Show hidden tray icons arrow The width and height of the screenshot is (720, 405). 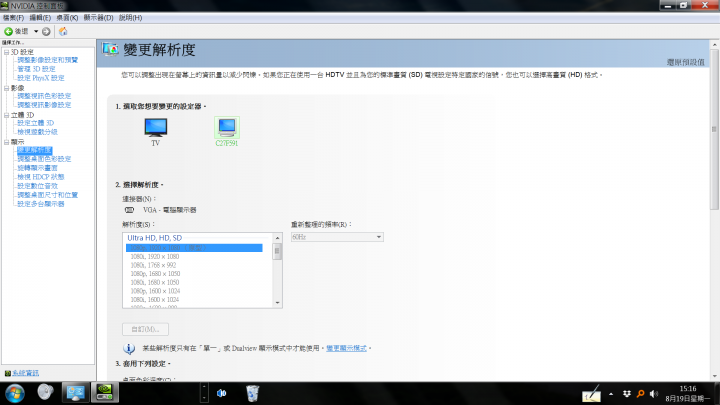click(611, 394)
